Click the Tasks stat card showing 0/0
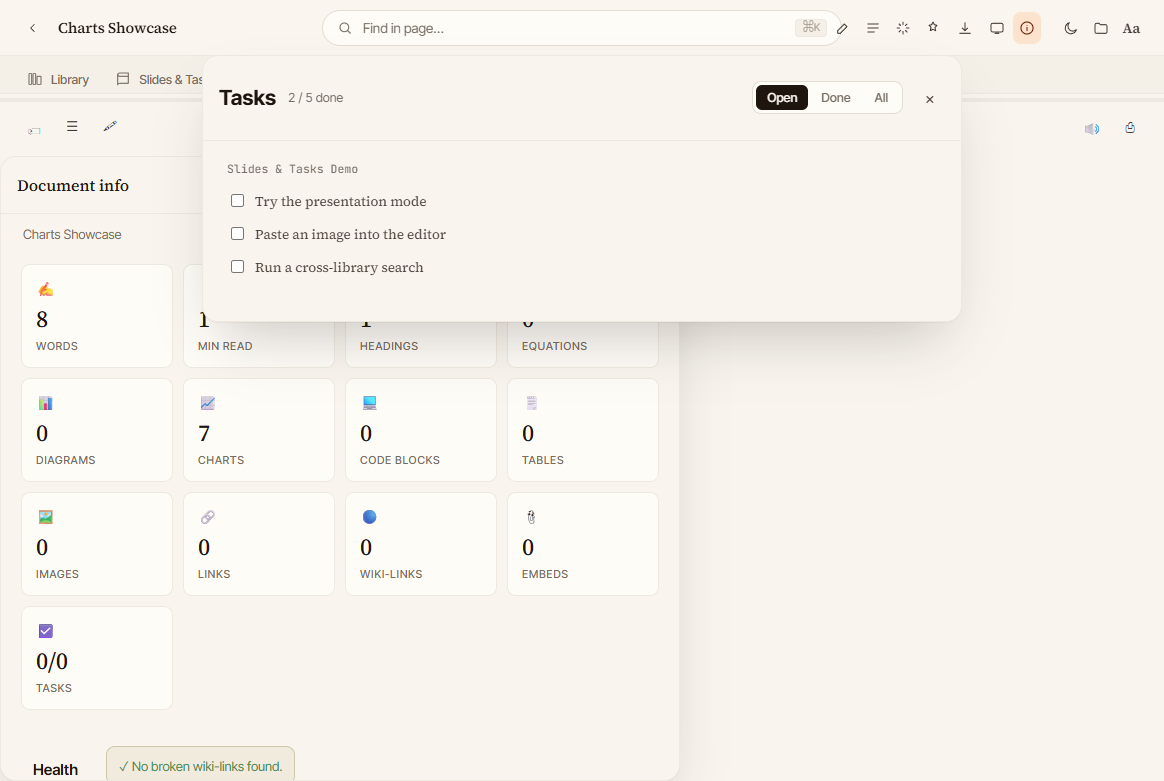This screenshot has height=781, width=1164. [x=97, y=658]
